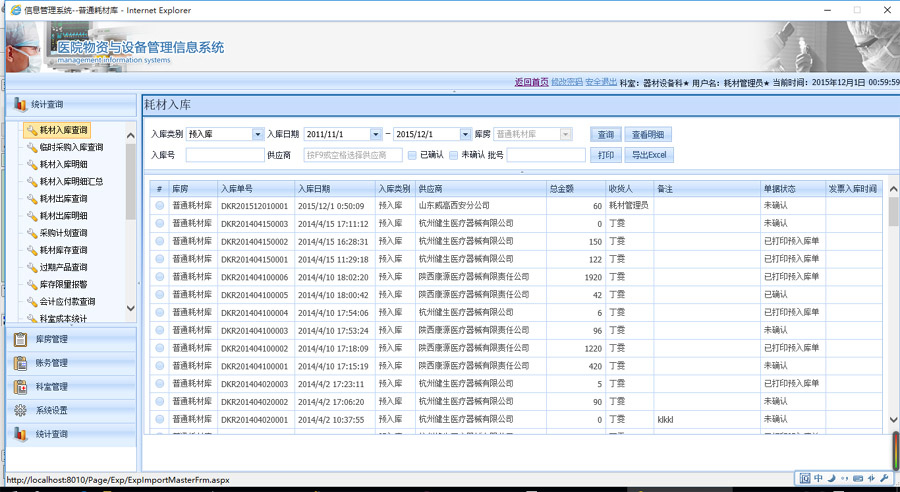Screen dimensions: 900x492
Task: Select radio button for DKR201404100001 row
Action: coord(160,366)
